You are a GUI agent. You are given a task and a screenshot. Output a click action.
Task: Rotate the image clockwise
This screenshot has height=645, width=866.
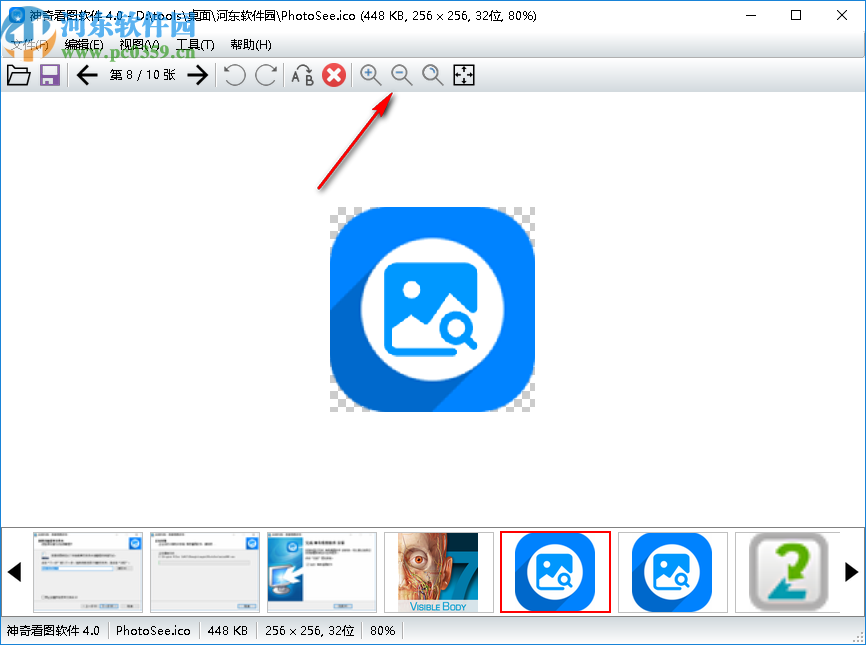coord(266,75)
